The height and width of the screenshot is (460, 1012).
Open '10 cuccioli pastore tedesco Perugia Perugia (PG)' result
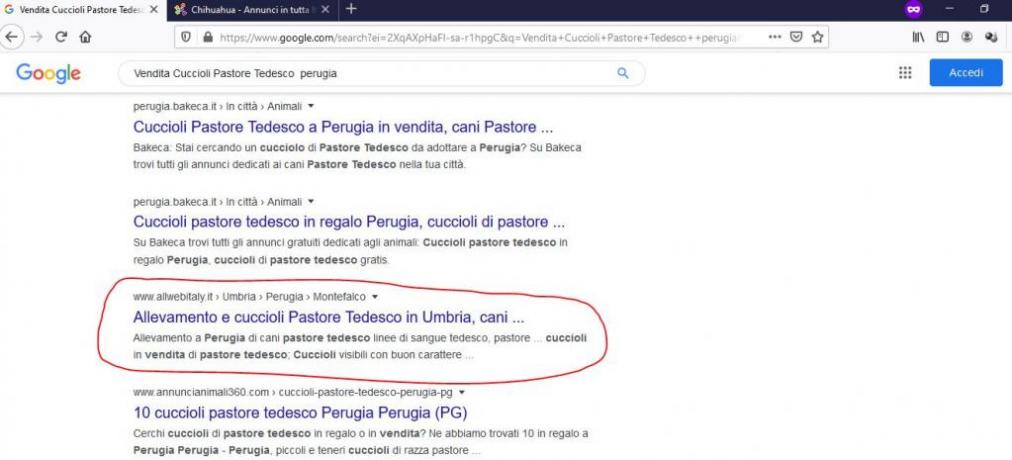pos(300,412)
